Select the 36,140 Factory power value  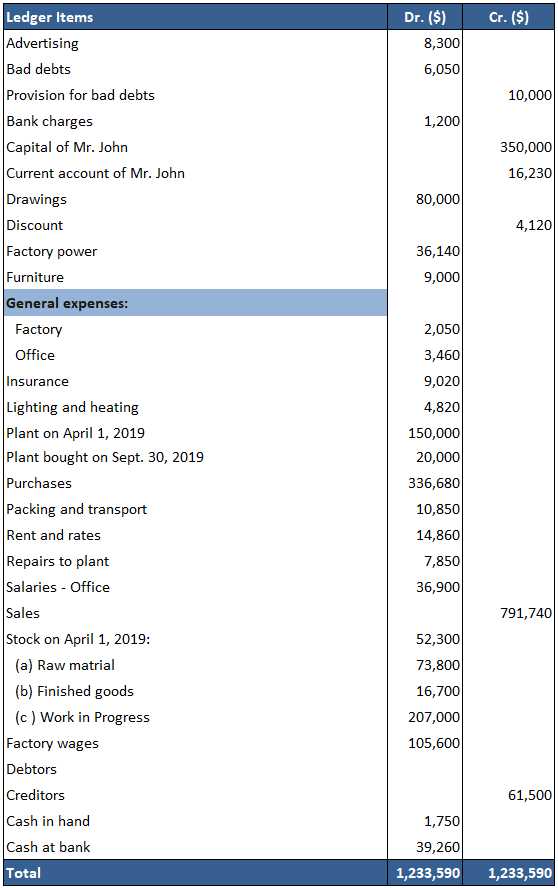tap(438, 251)
